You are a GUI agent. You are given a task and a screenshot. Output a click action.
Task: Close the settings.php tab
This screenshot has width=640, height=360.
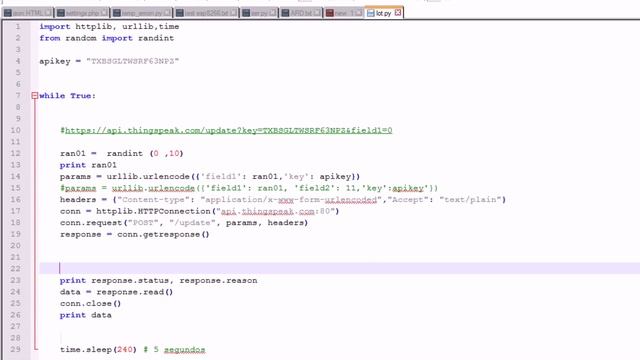coord(104,13)
